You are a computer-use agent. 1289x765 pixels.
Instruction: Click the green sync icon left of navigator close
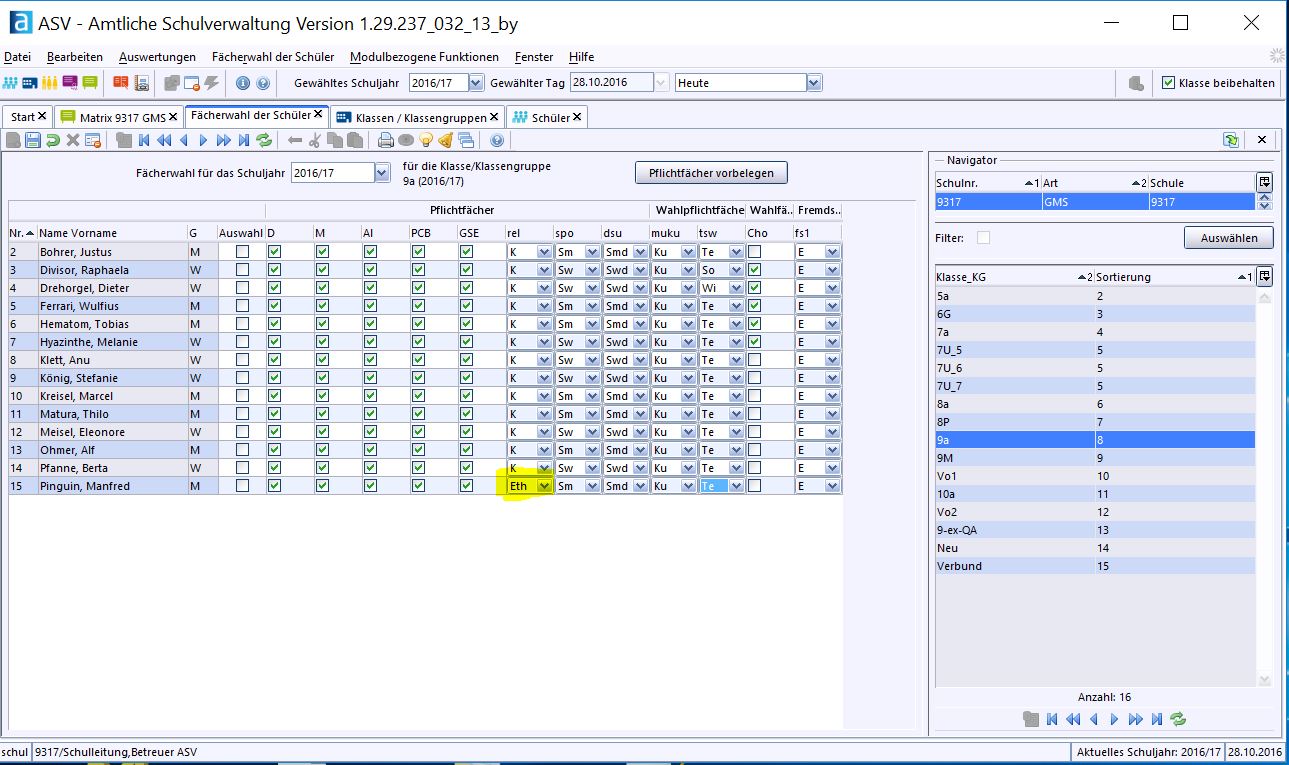coord(1231,141)
